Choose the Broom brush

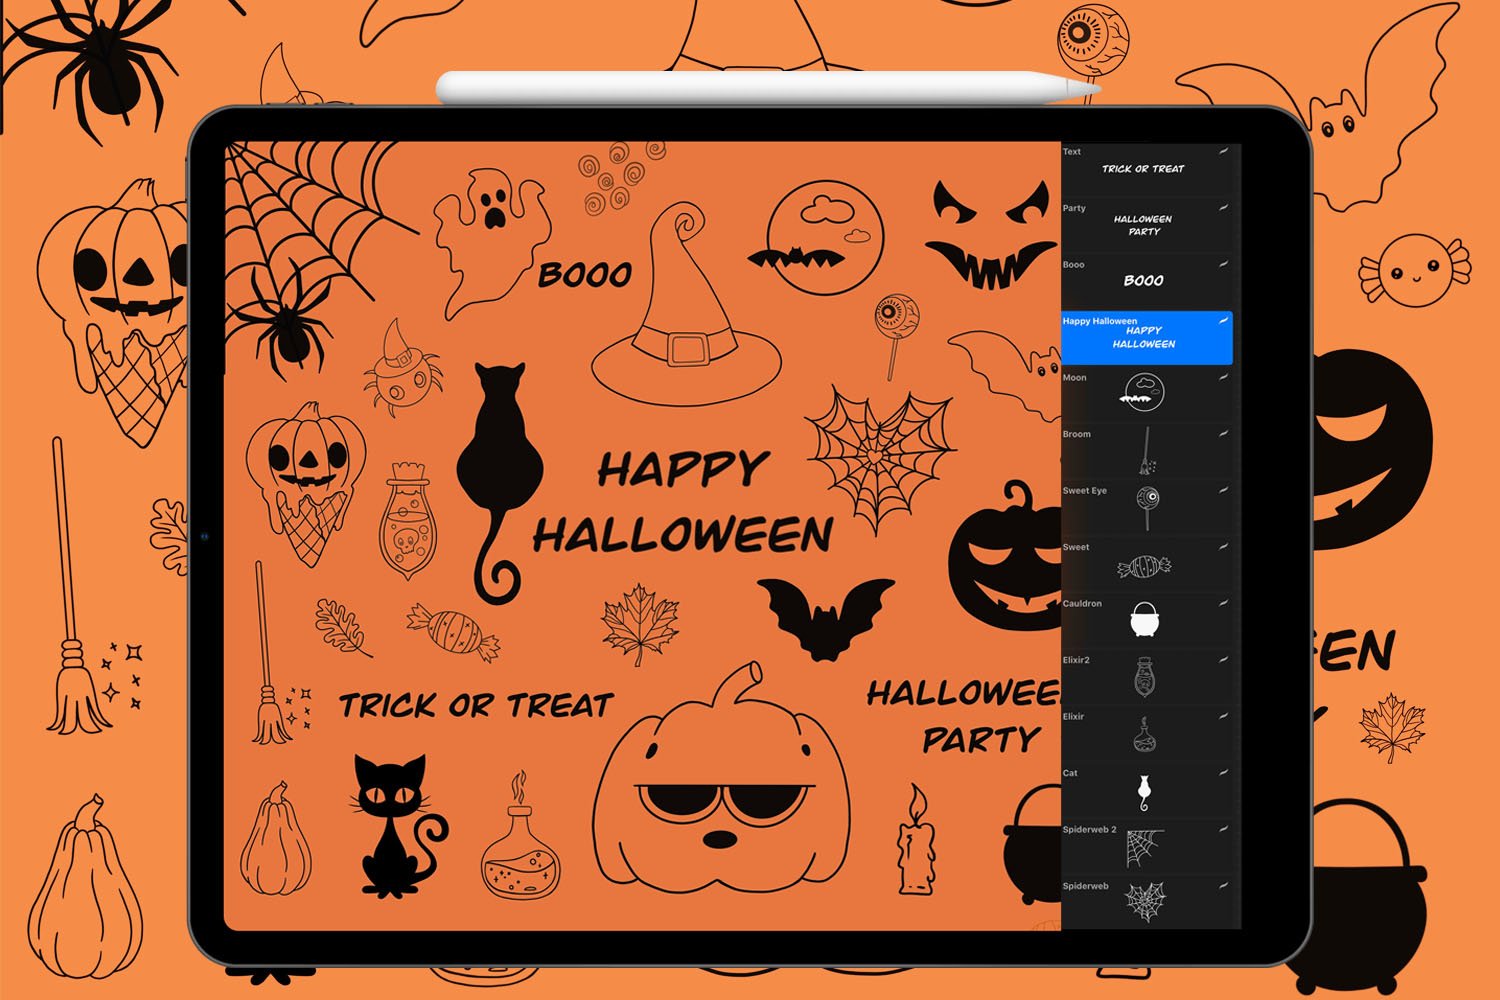(1145, 449)
